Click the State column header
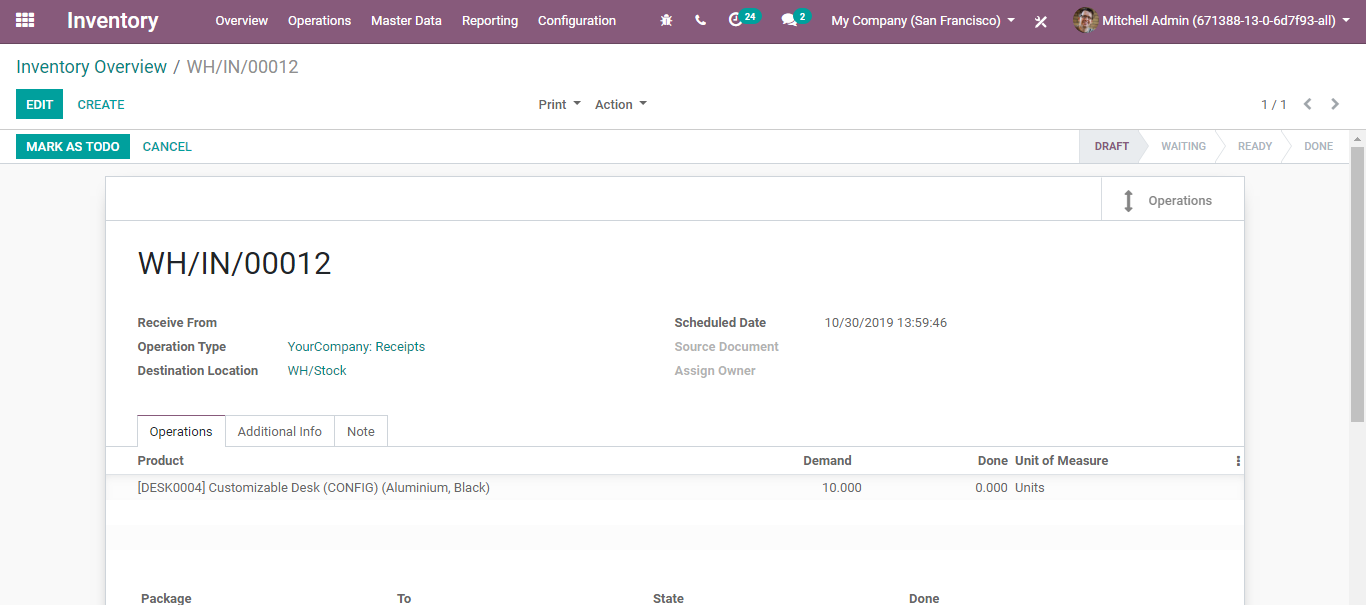 tap(668, 598)
